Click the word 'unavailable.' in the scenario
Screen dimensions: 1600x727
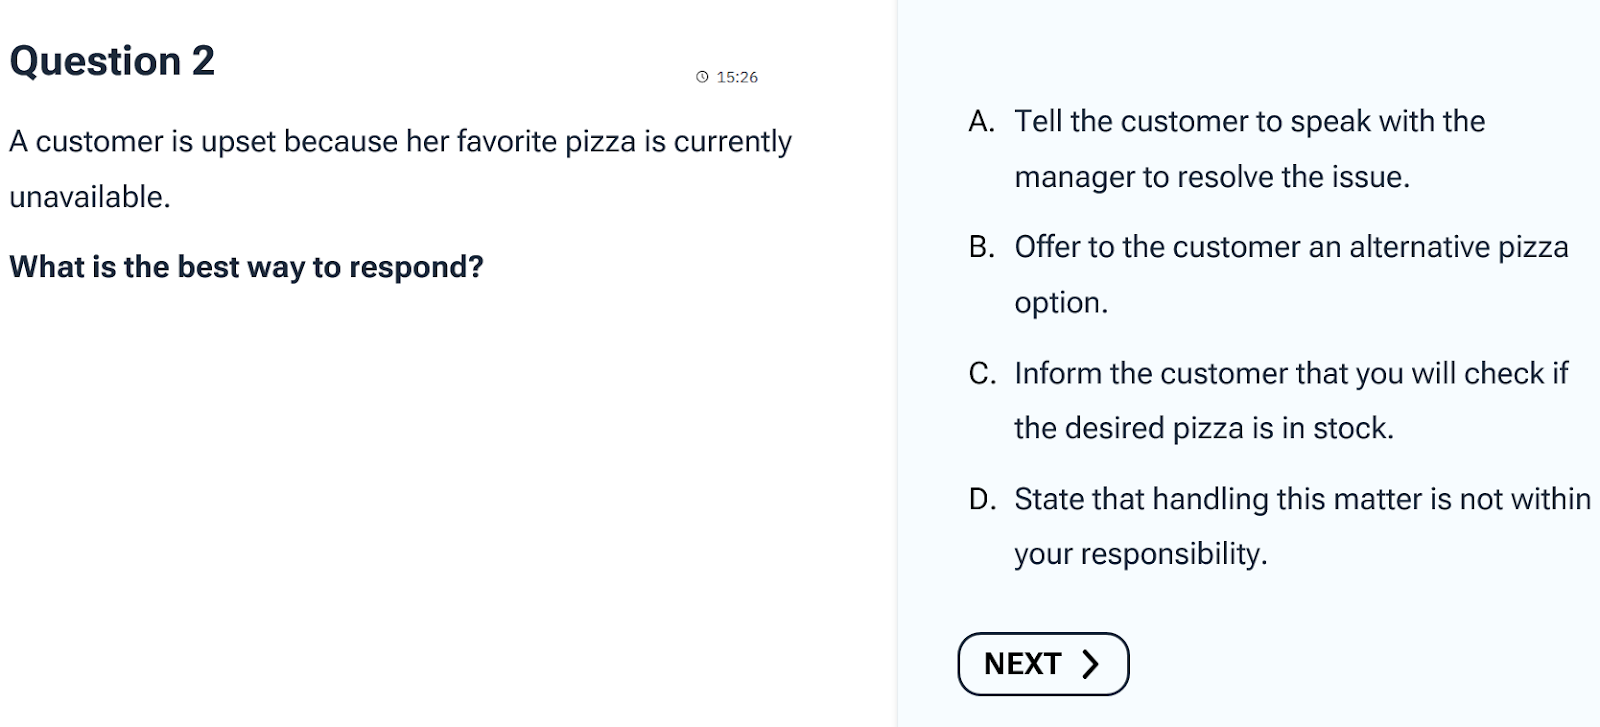pyautogui.click(x=90, y=197)
